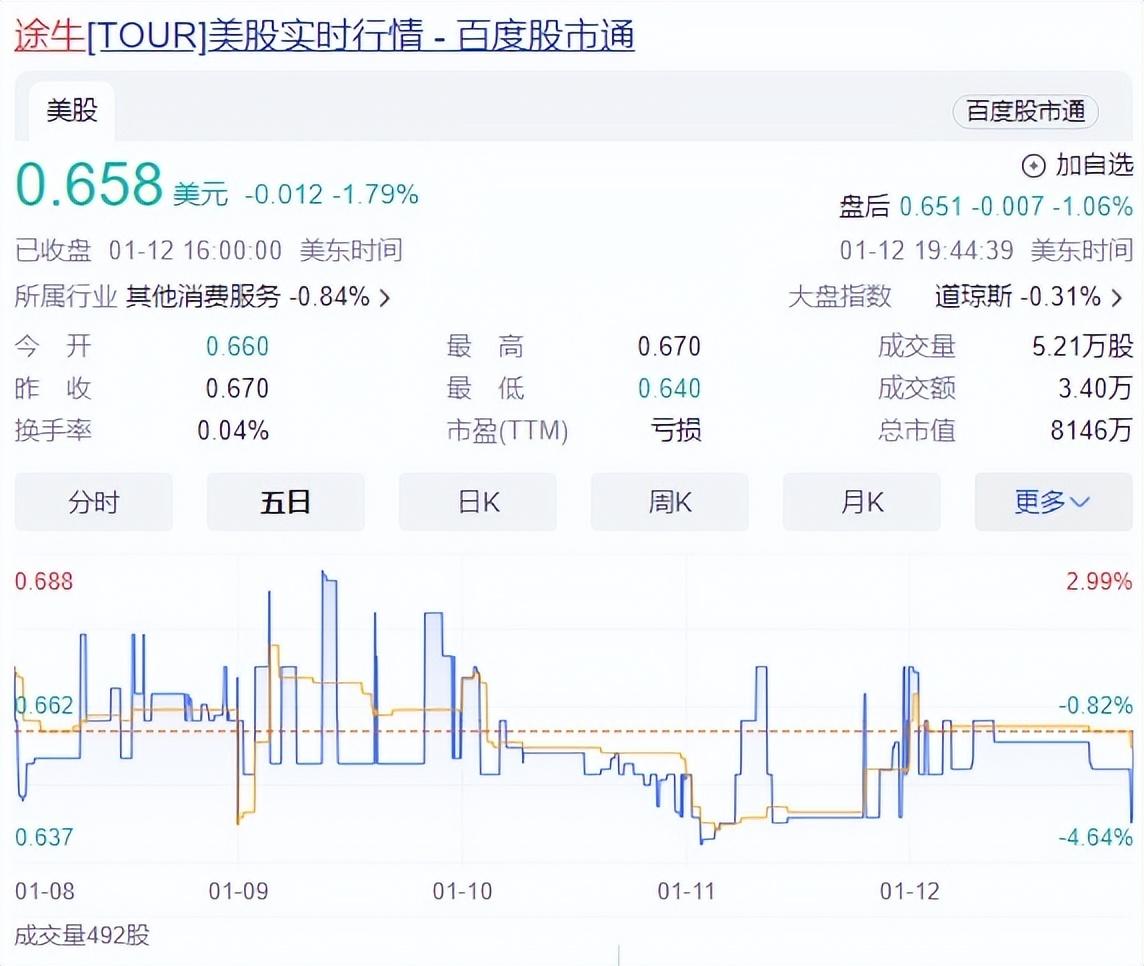Switch to the 分时 chart tab
The height and width of the screenshot is (966, 1144).
point(93,502)
